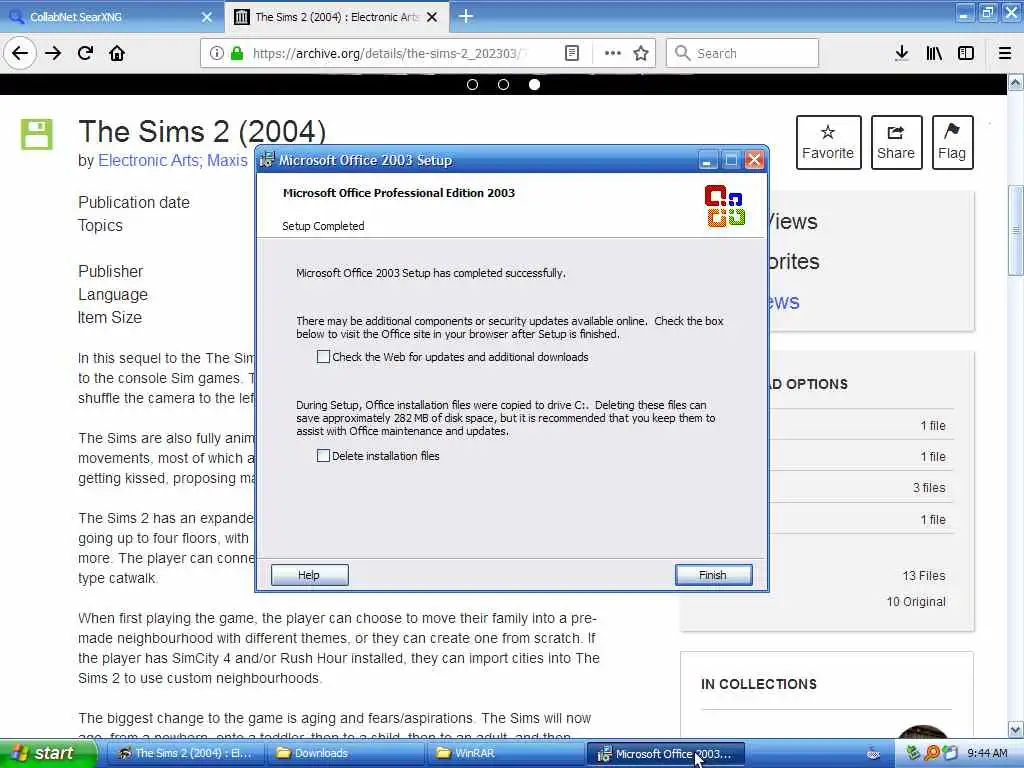Image resolution: width=1024 pixels, height=768 pixels.
Task: Open the browser library icon
Action: tap(934, 53)
